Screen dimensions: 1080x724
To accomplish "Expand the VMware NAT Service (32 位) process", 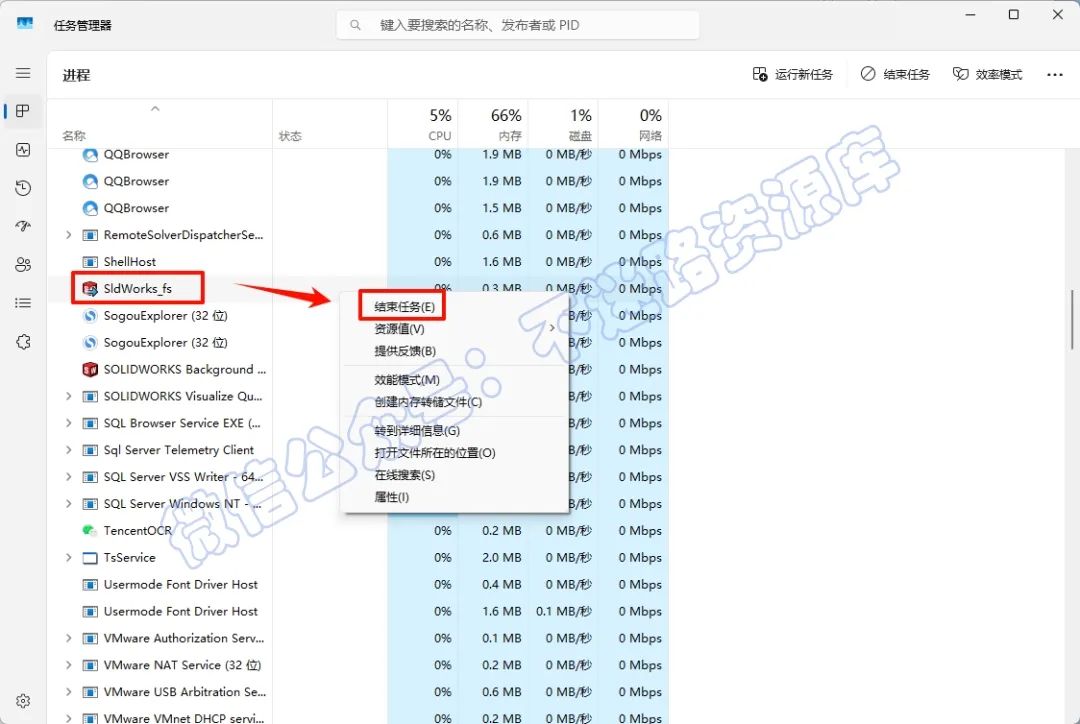I will [x=68, y=665].
